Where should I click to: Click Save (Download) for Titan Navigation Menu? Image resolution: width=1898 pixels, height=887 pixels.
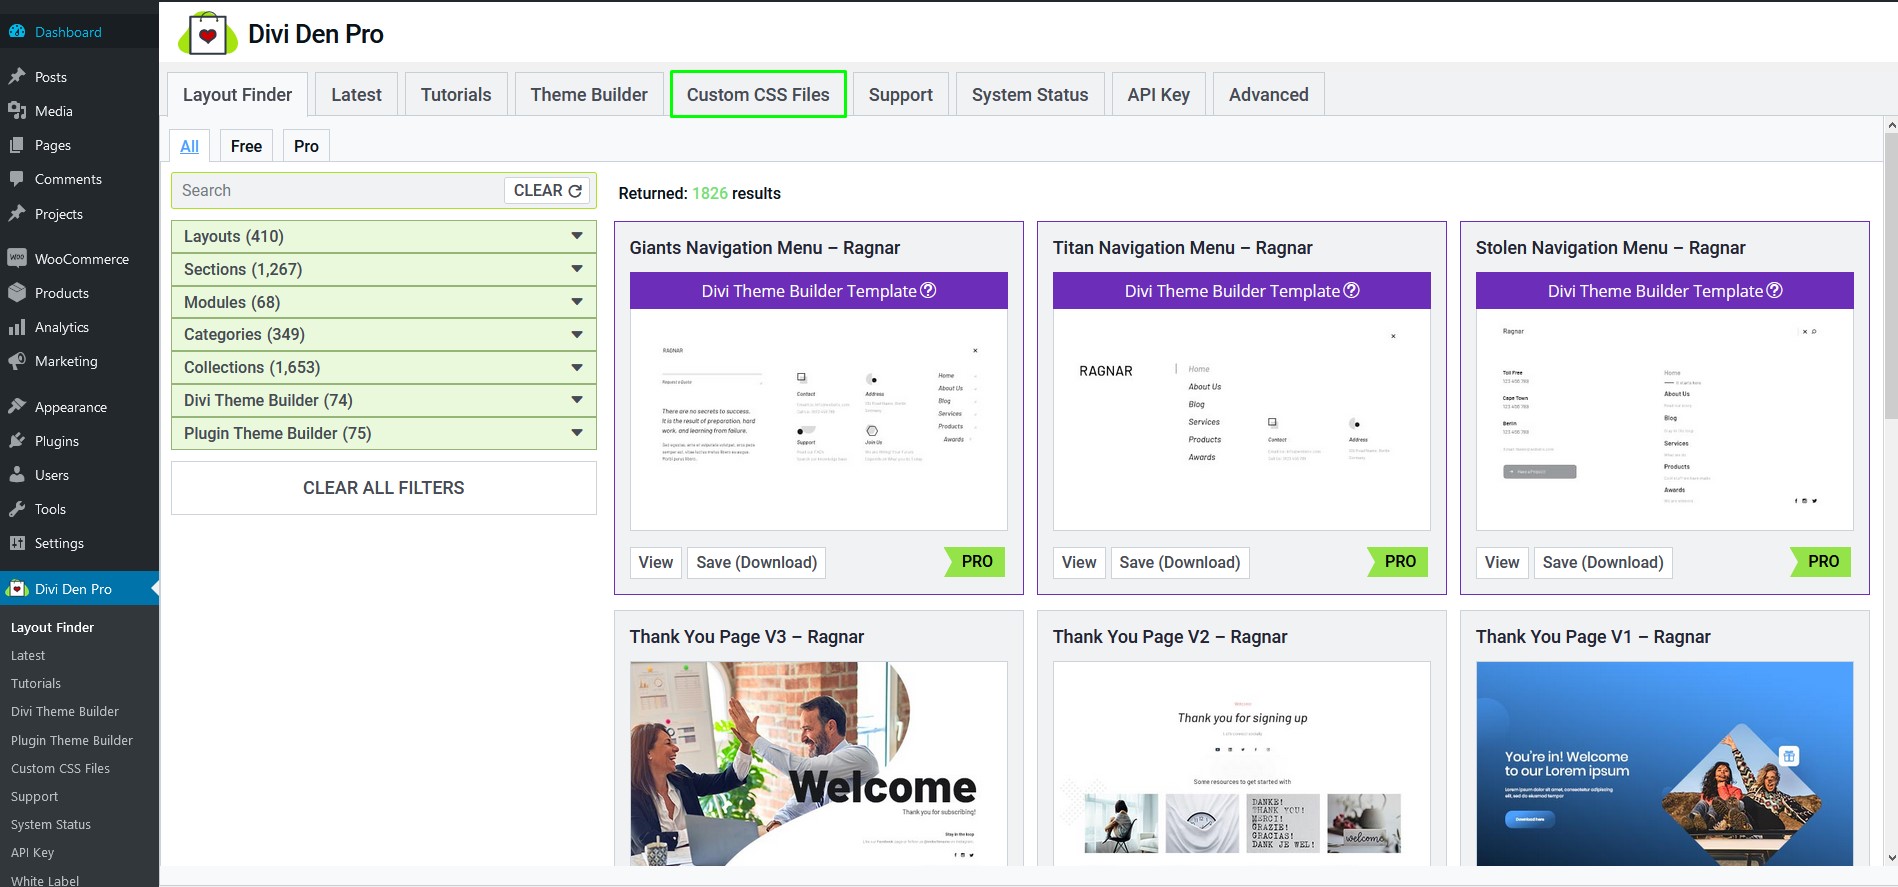click(1179, 562)
